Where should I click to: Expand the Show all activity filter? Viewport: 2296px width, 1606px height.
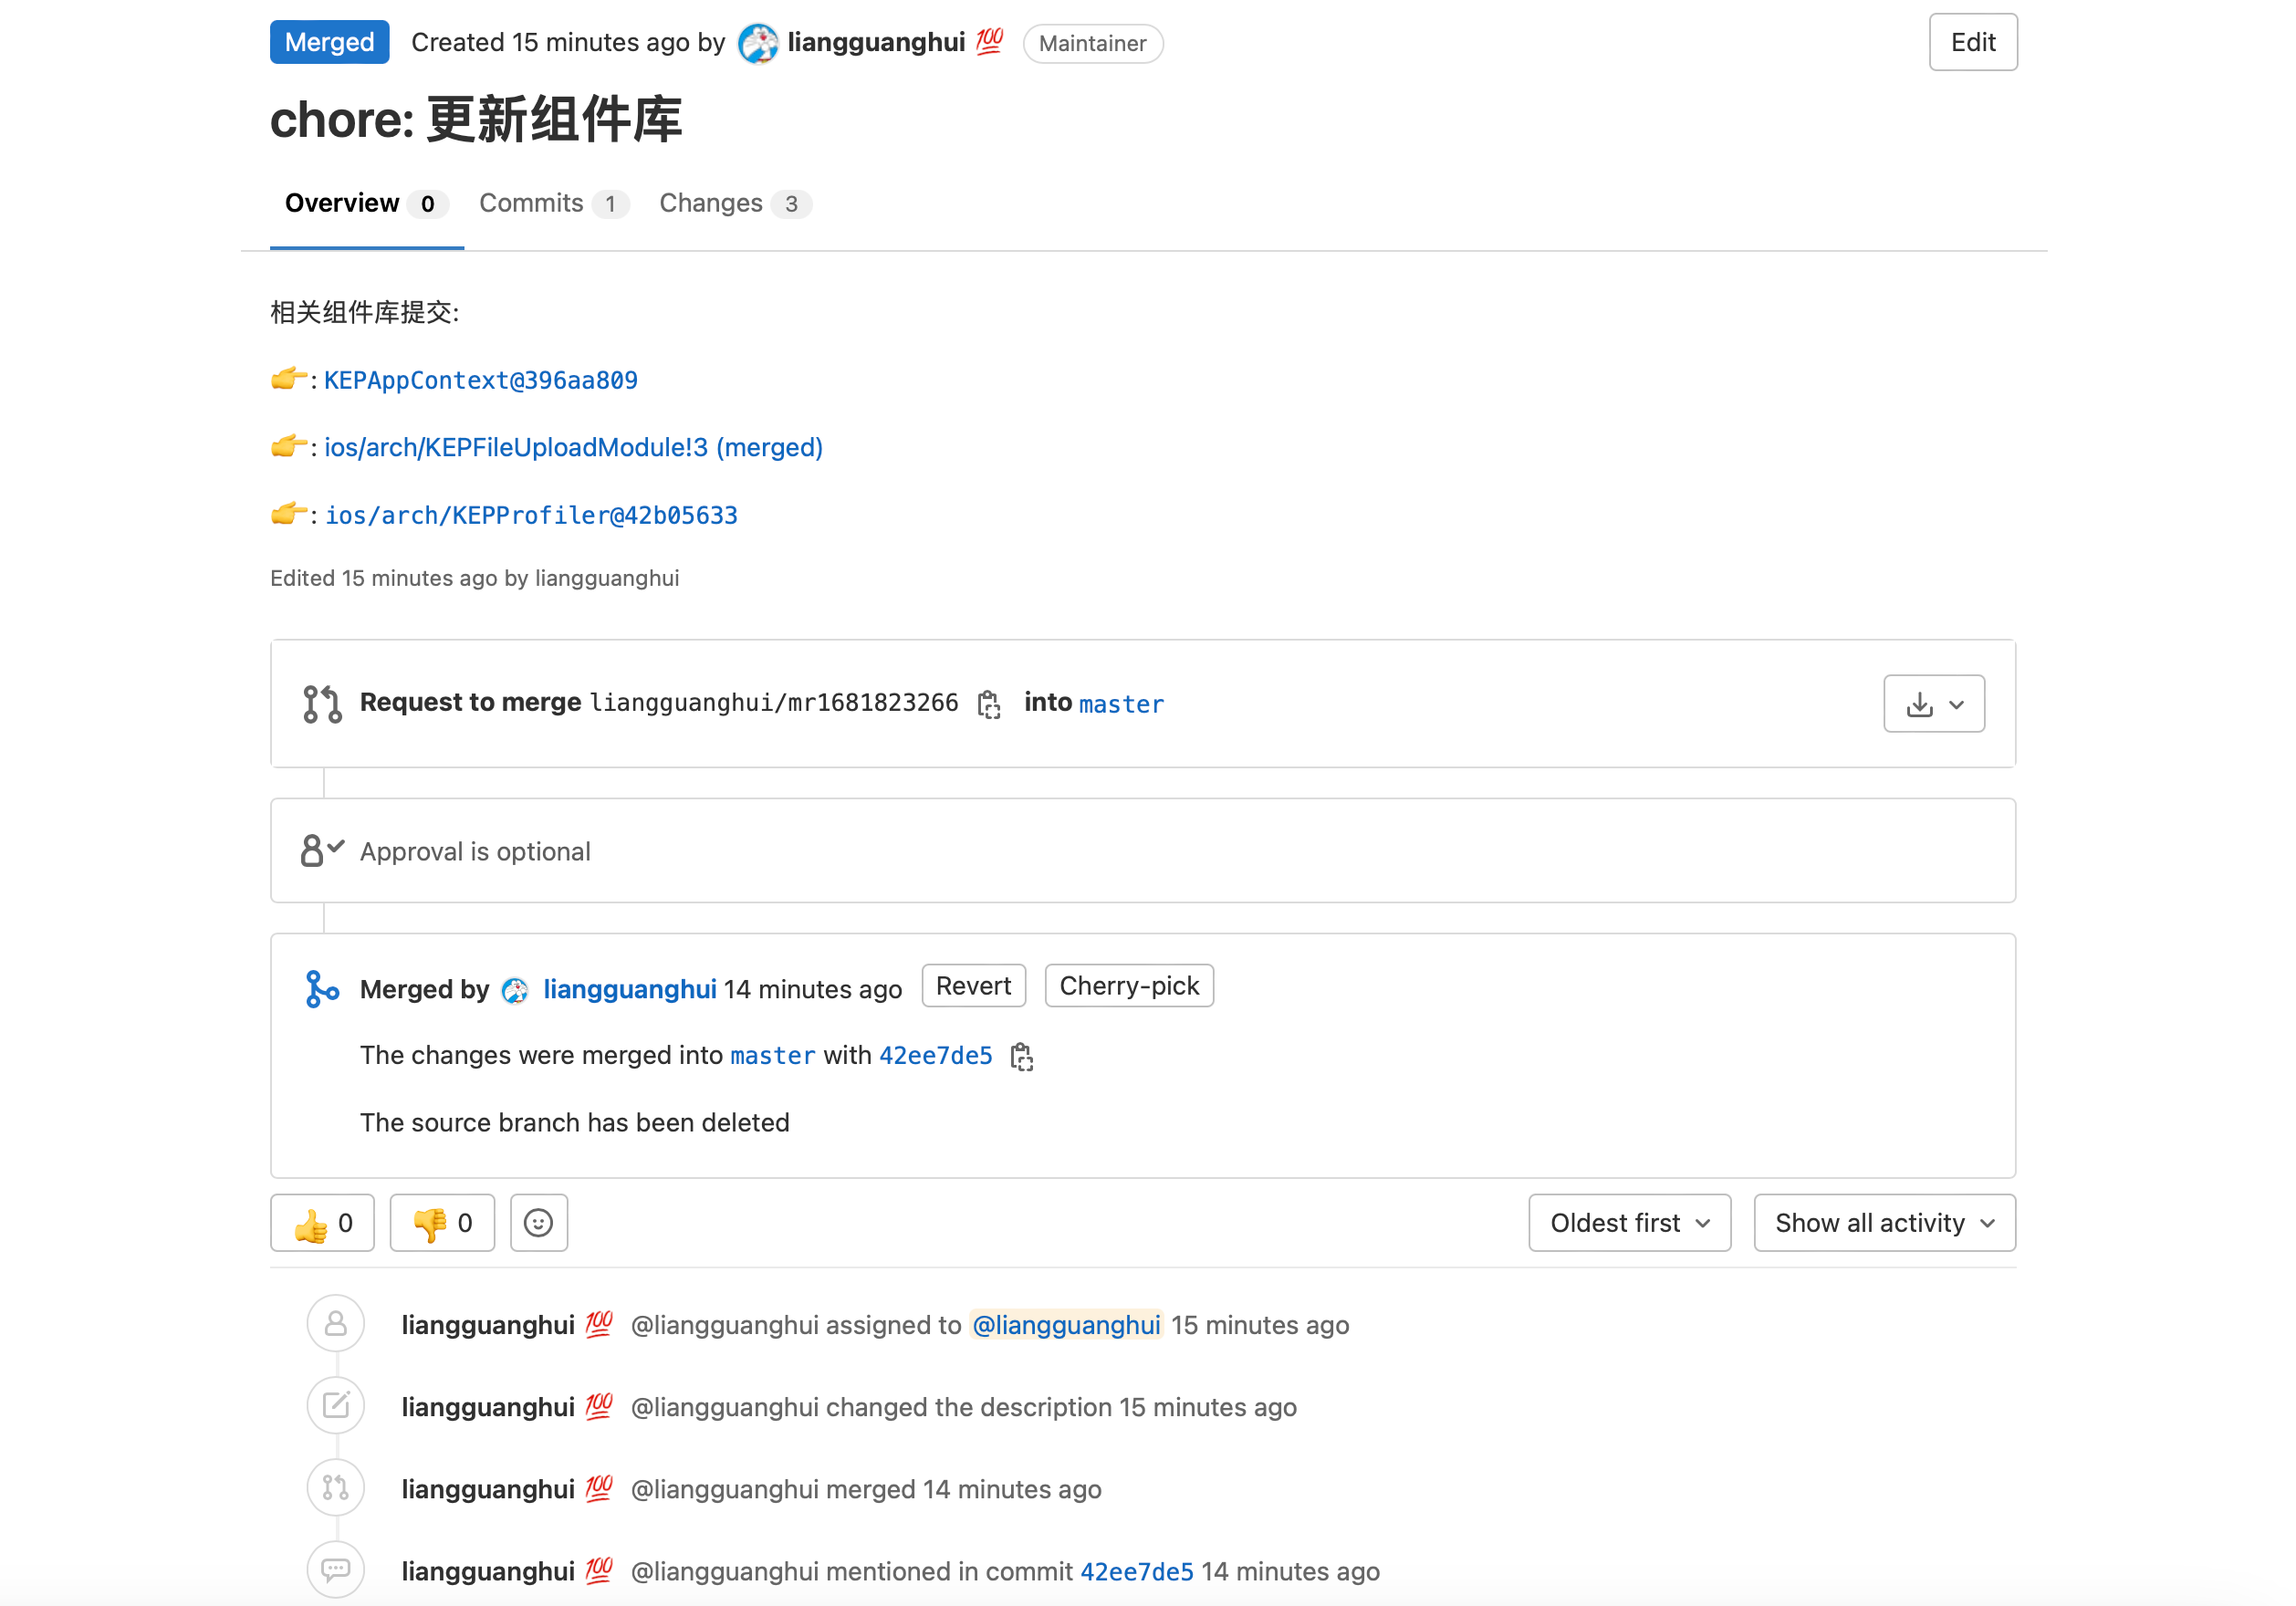click(x=1884, y=1223)
